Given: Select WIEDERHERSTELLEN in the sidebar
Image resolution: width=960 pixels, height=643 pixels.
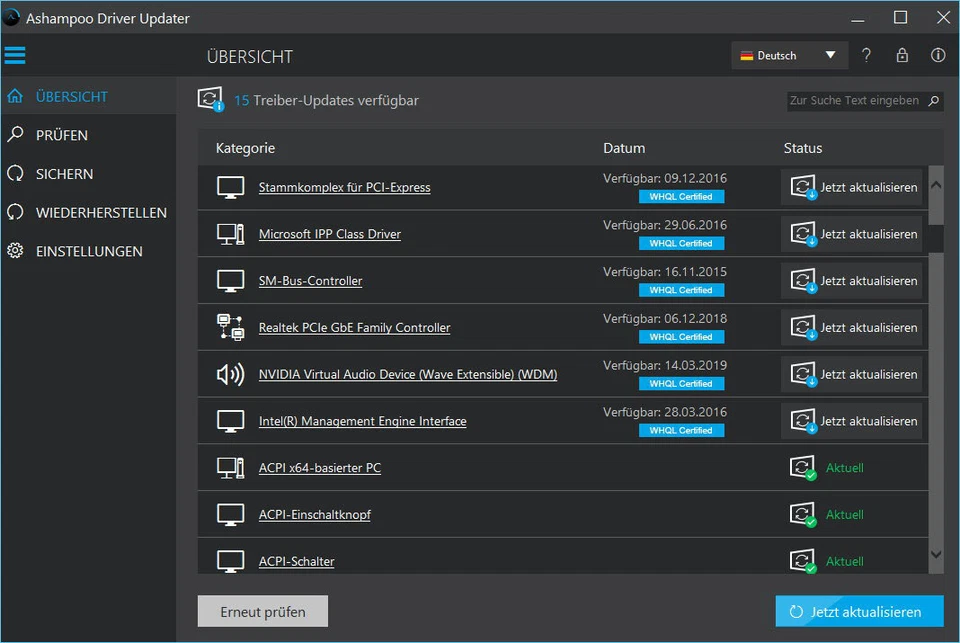Looking at the screenshot, I should pos(96,212).
